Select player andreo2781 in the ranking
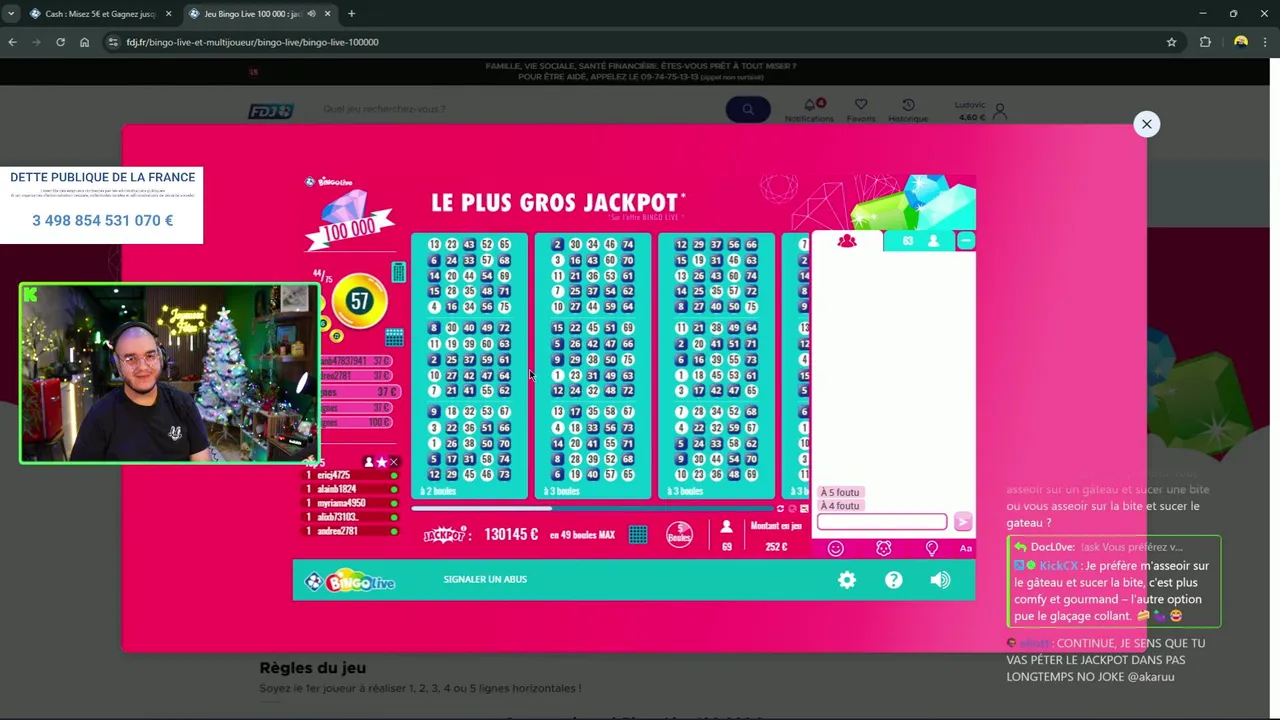The width and height of the screenshot is (1280, 720). tap(351, 531)
